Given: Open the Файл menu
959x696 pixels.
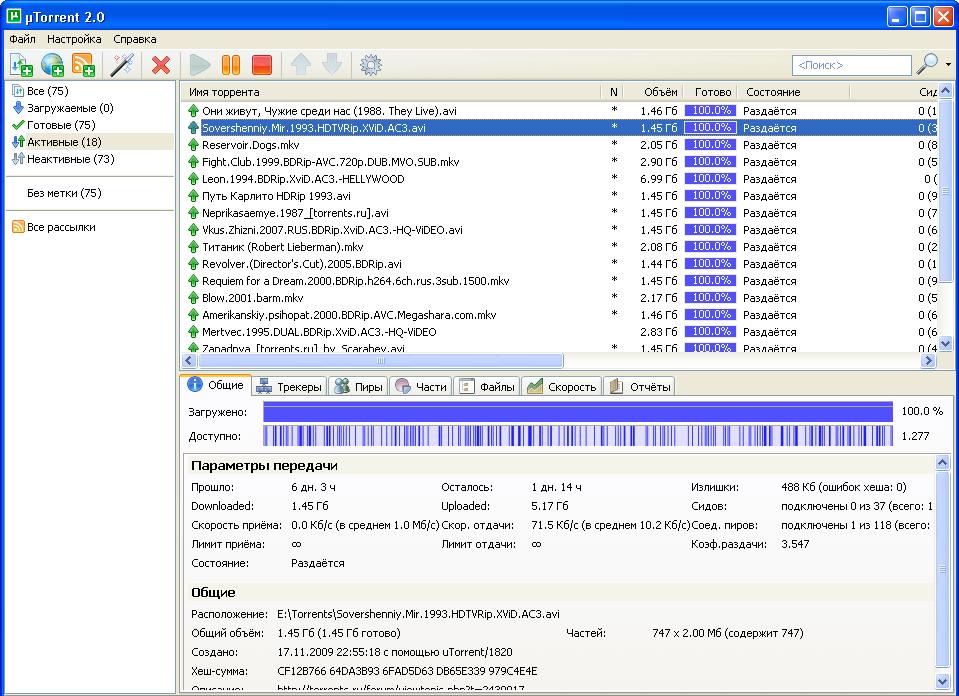Looking at the screenshot, I should click(x=23, y=39).
